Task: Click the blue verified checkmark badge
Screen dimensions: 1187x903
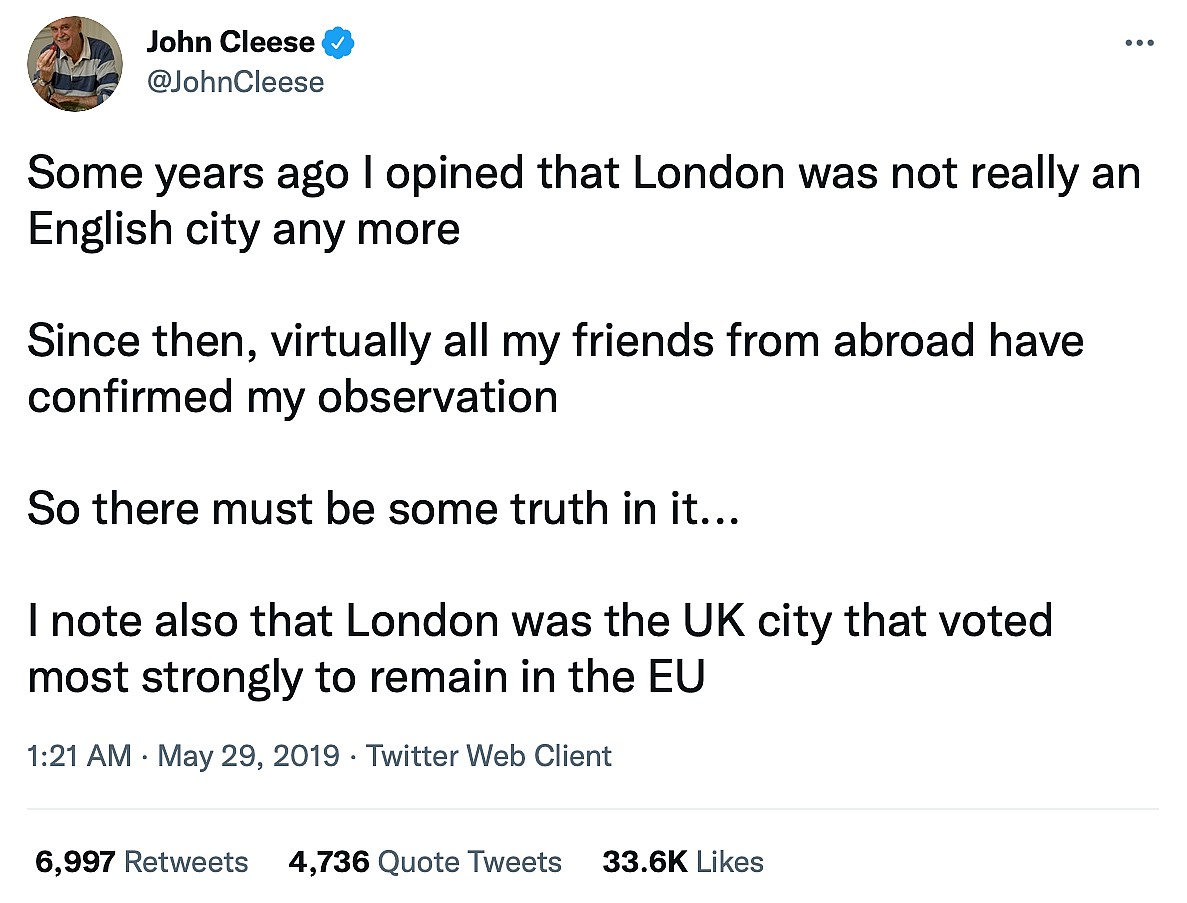Action: click(340, 43)
